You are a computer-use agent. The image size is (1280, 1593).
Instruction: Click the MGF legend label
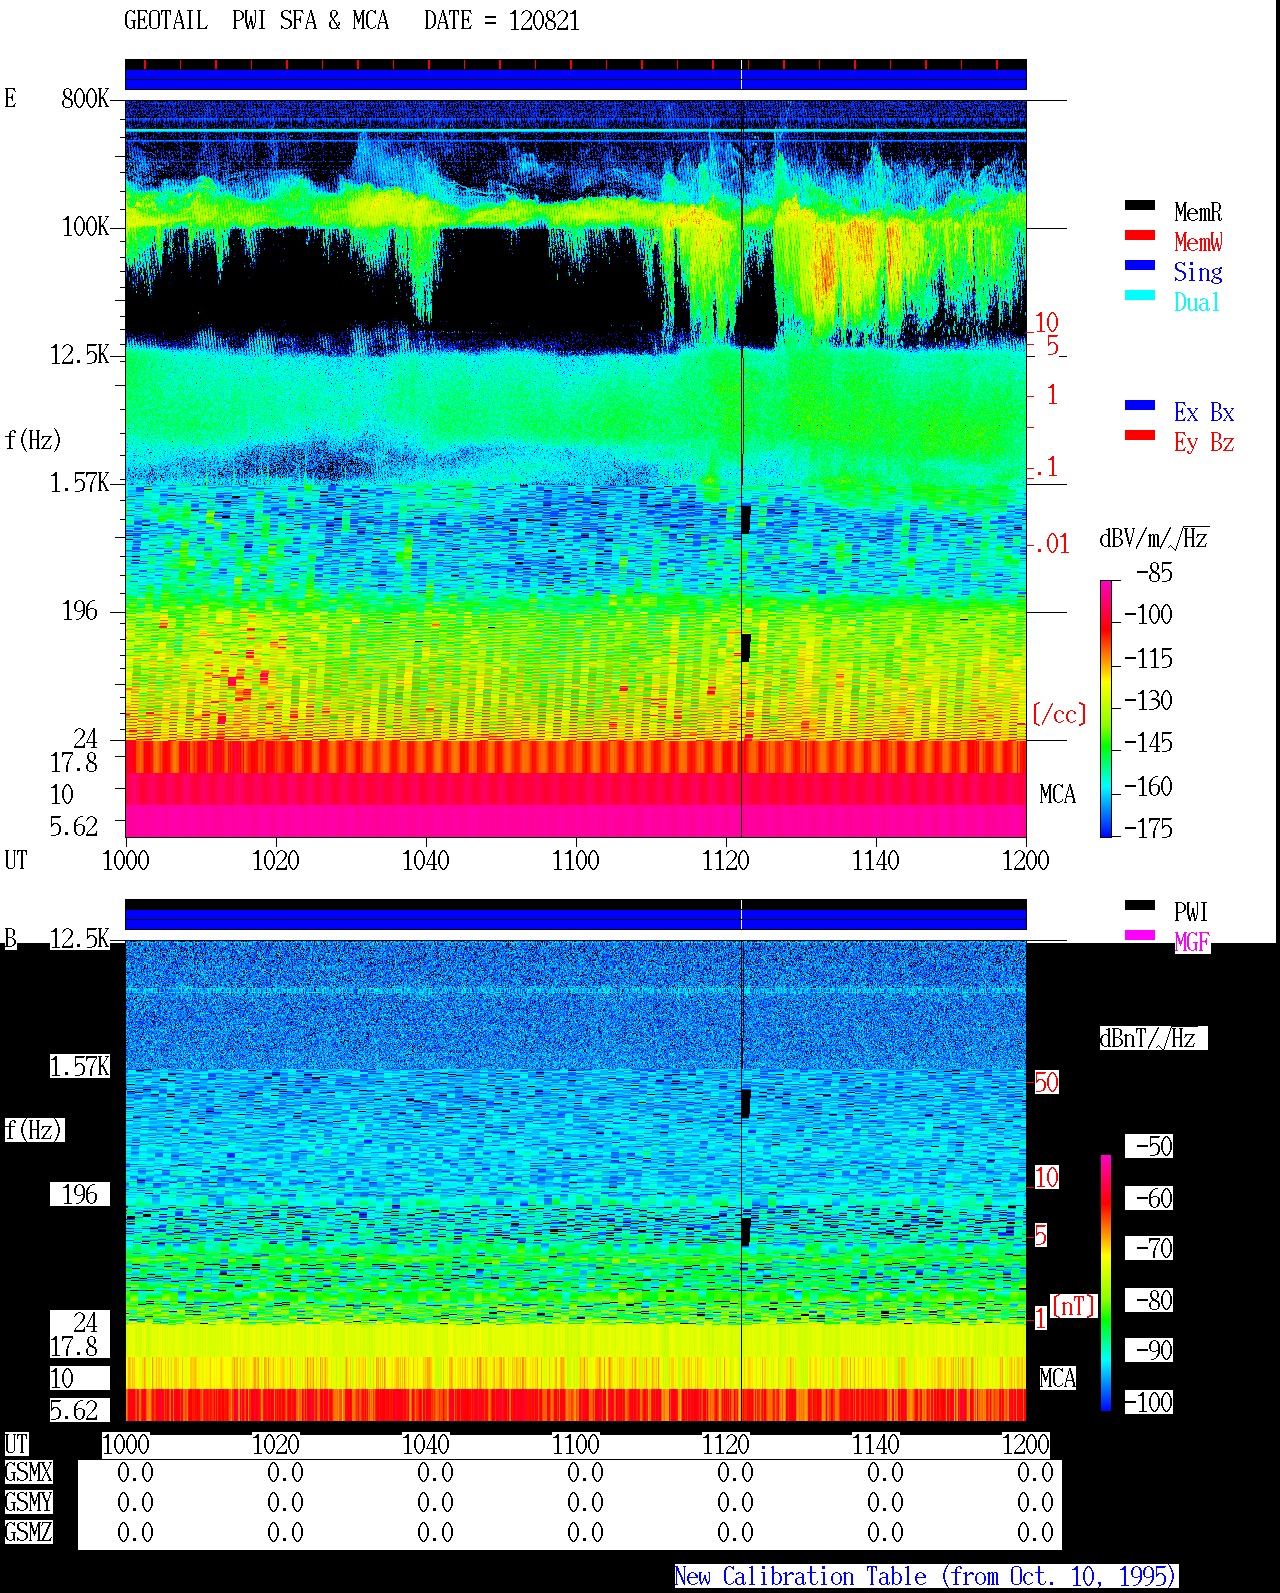1192,942
